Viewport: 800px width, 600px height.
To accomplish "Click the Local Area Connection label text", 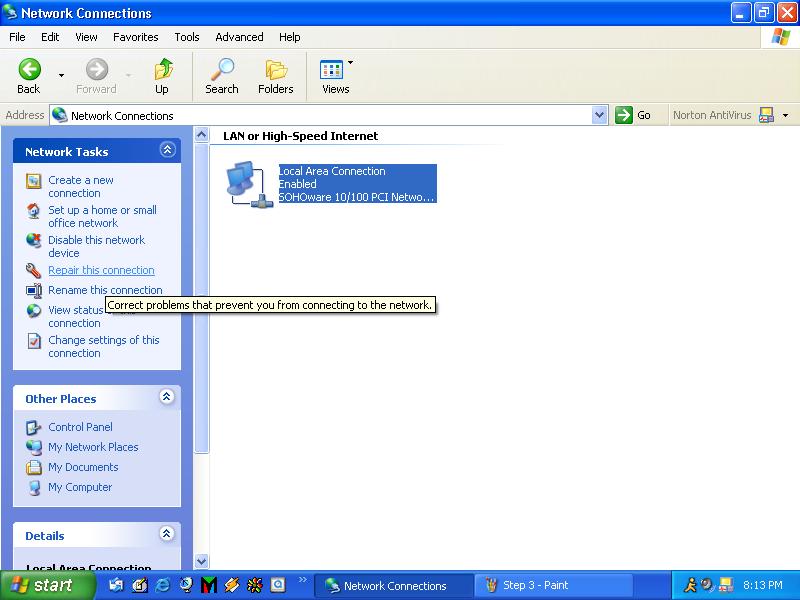I will click(x=332, y=171).
